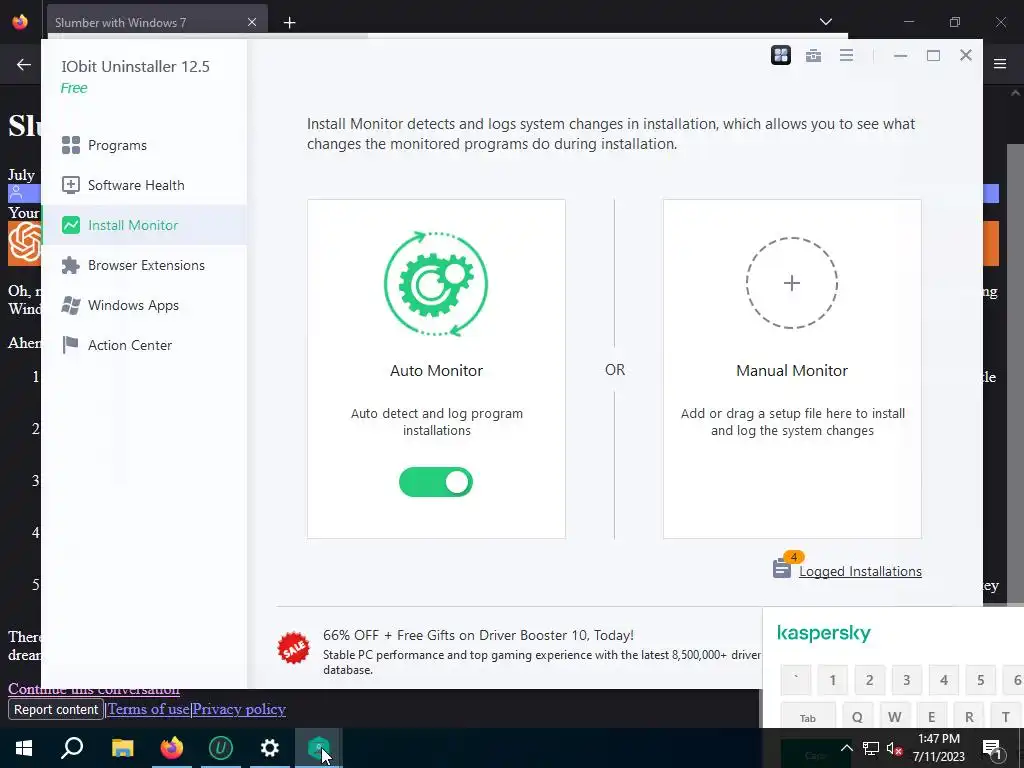Open the Privacy policy link
Viewport: 1024px width, 768px height.
[x=239, y=709]
